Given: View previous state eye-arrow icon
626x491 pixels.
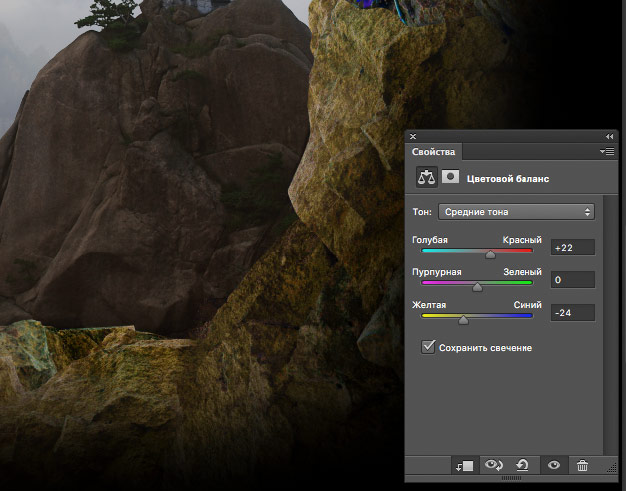Looking at the screenshot, I should click(x=493, y=465).
